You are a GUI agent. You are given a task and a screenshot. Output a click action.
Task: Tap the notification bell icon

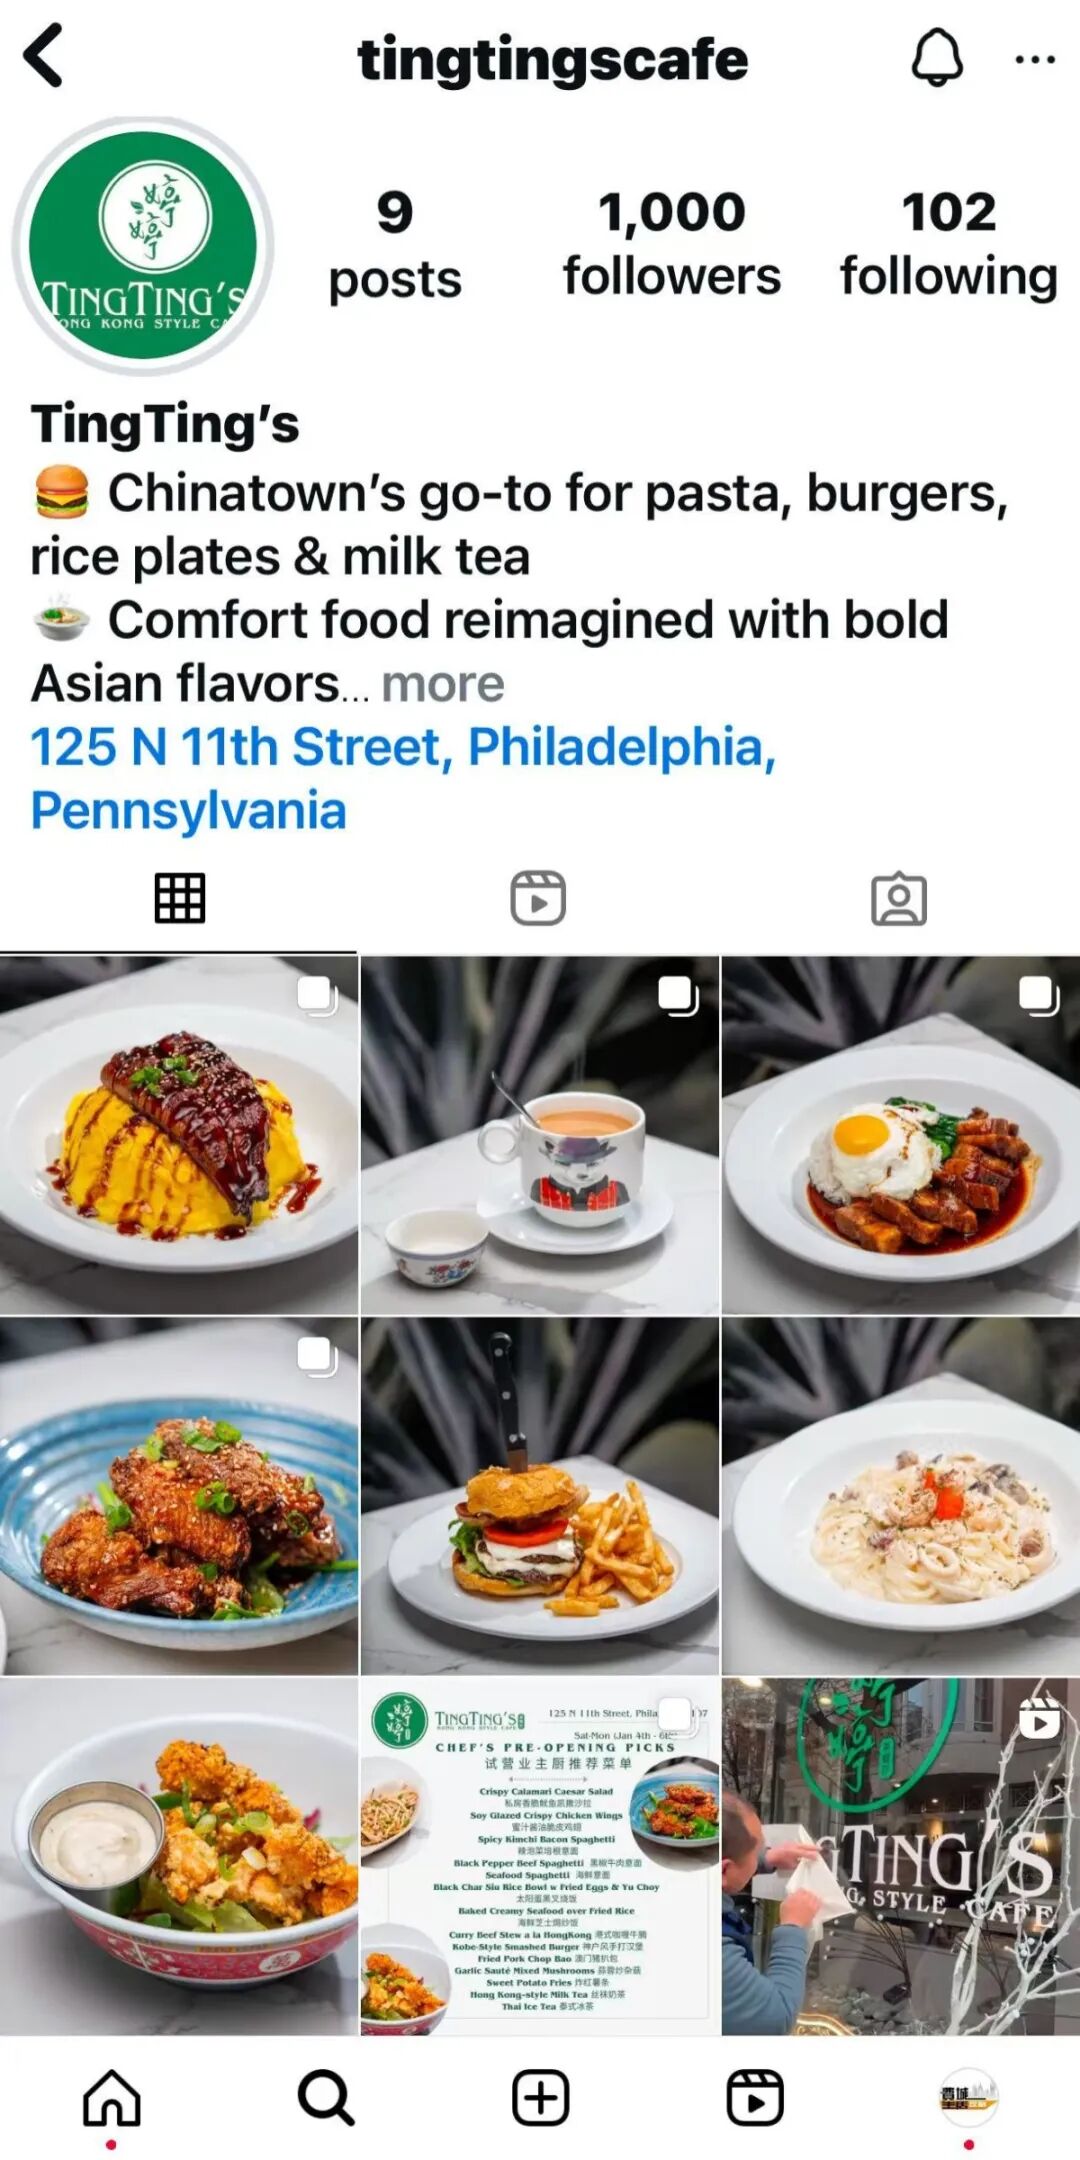click(937, 57)
